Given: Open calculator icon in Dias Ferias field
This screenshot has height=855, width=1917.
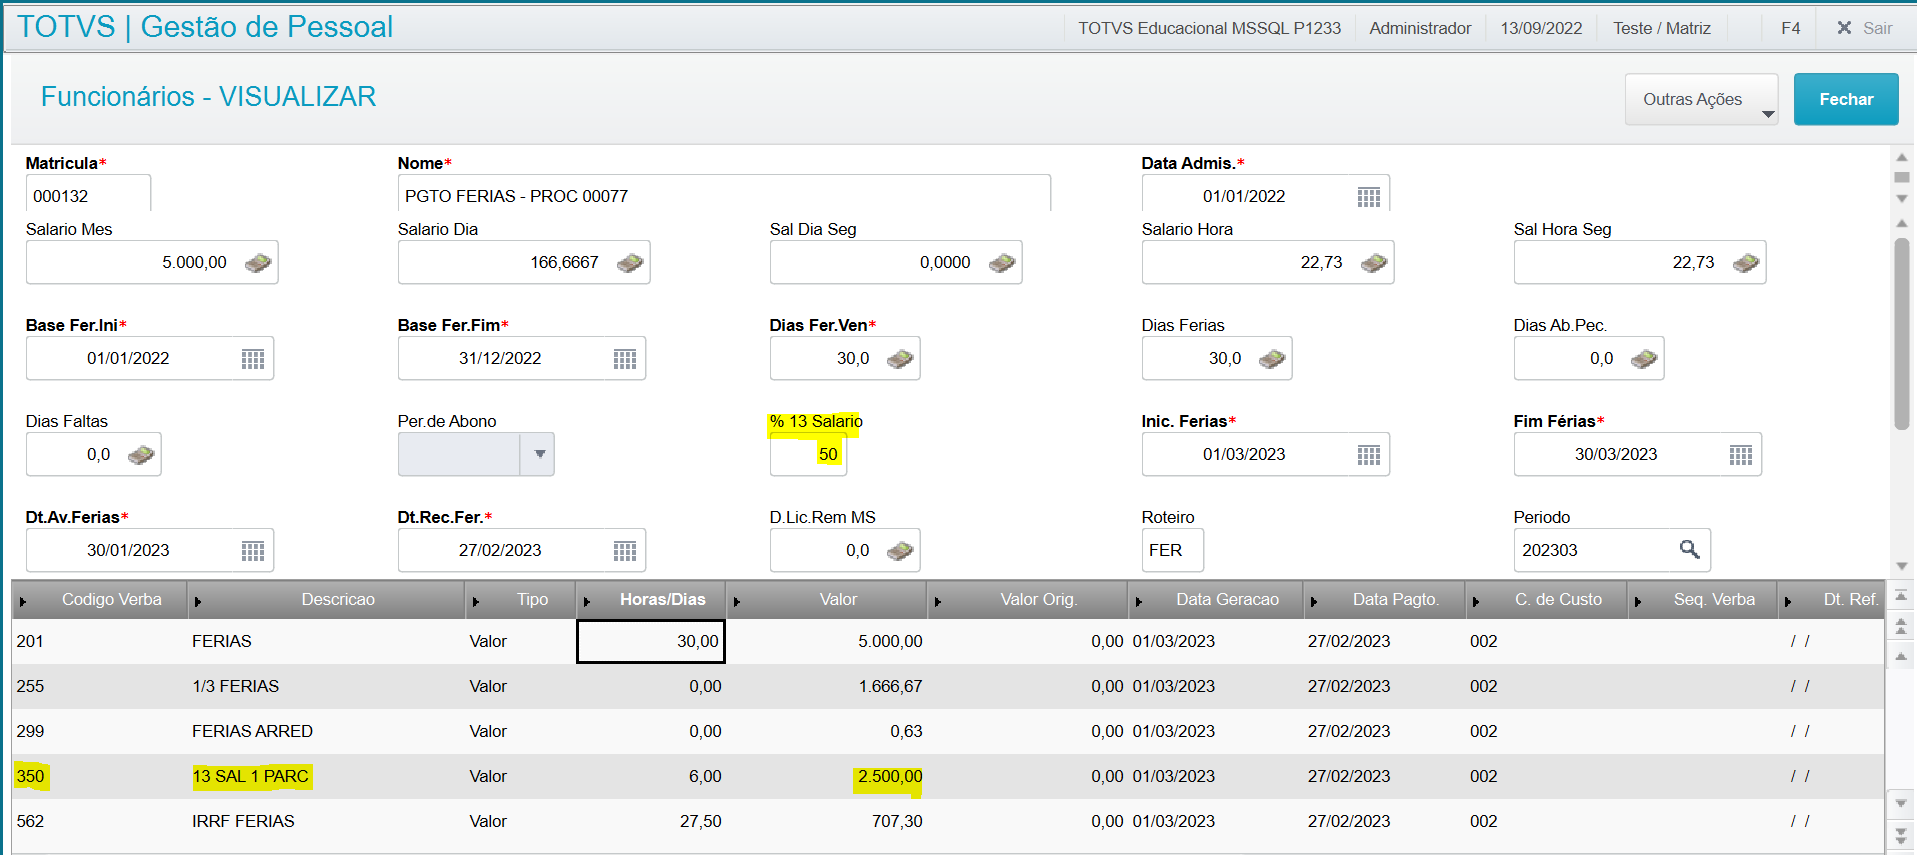Looking at the screenshot, I should pos(1272,359).
